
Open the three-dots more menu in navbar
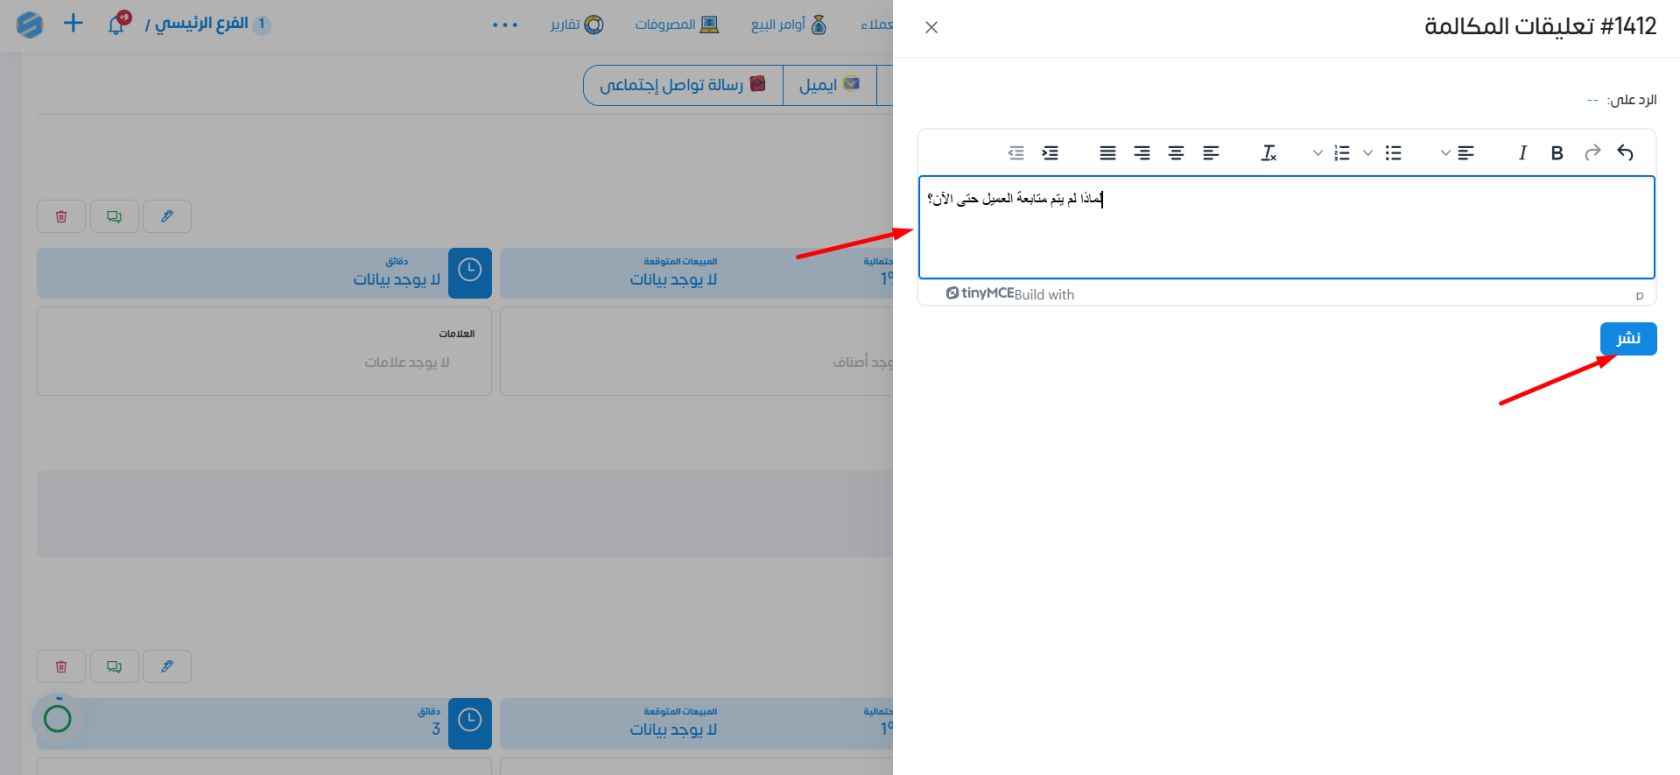click(x=505, y=25)
